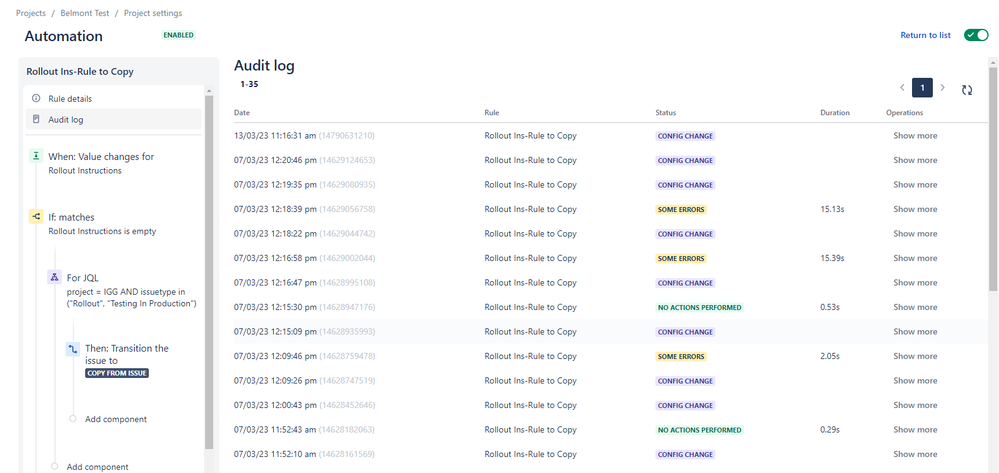Add component inside JQL branch
Screen dimensions: 999x473
(x=115, y=419)
